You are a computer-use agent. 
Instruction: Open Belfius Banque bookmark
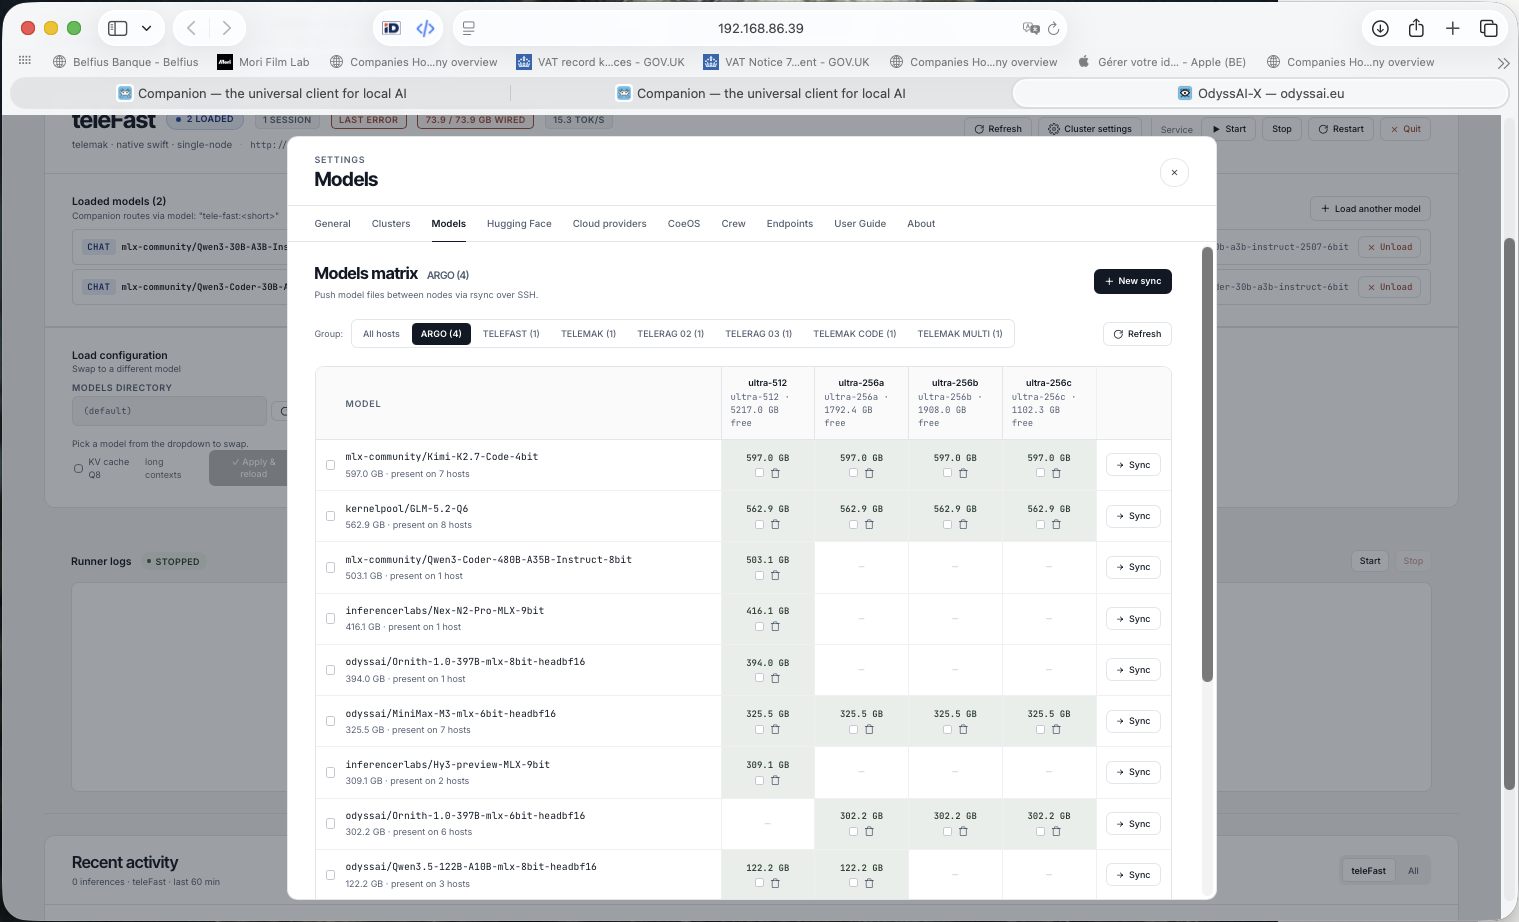click(126, 62)
